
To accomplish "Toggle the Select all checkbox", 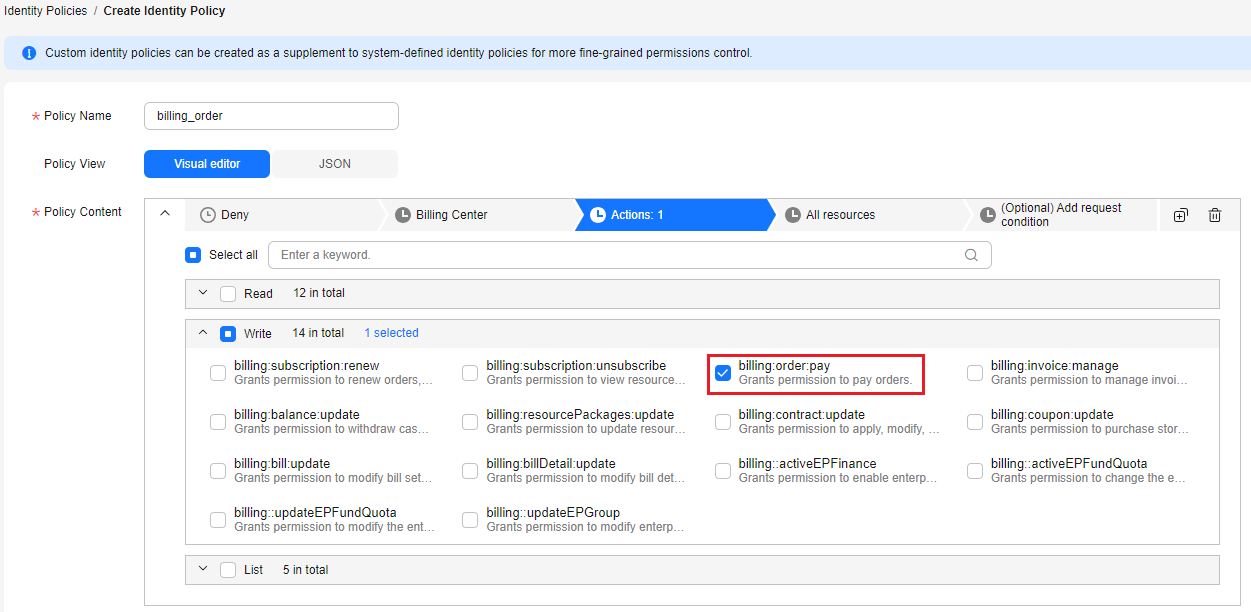I will tap(194, 255).
